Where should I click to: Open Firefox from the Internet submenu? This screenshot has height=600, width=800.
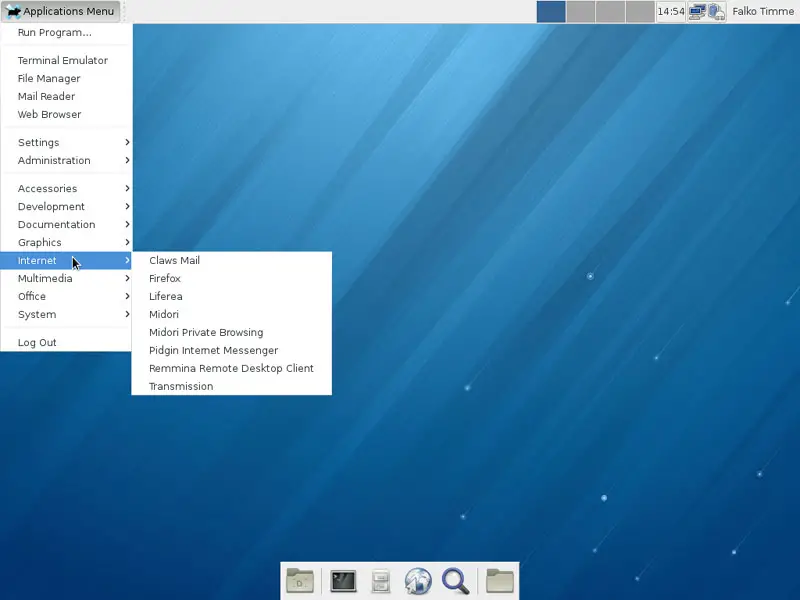(x=232, y=279)
